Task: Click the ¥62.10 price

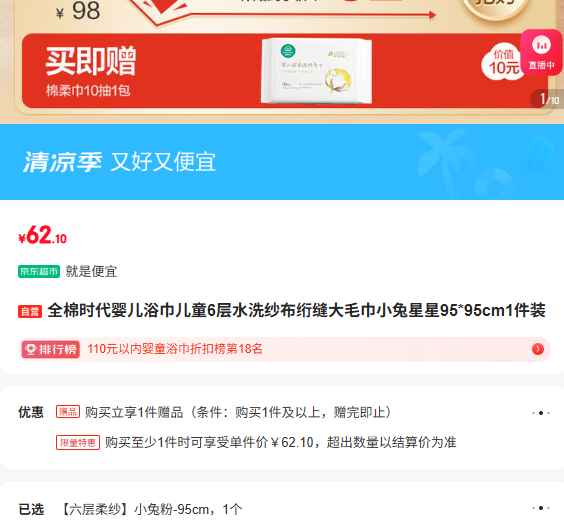Action: coord(42,235)
